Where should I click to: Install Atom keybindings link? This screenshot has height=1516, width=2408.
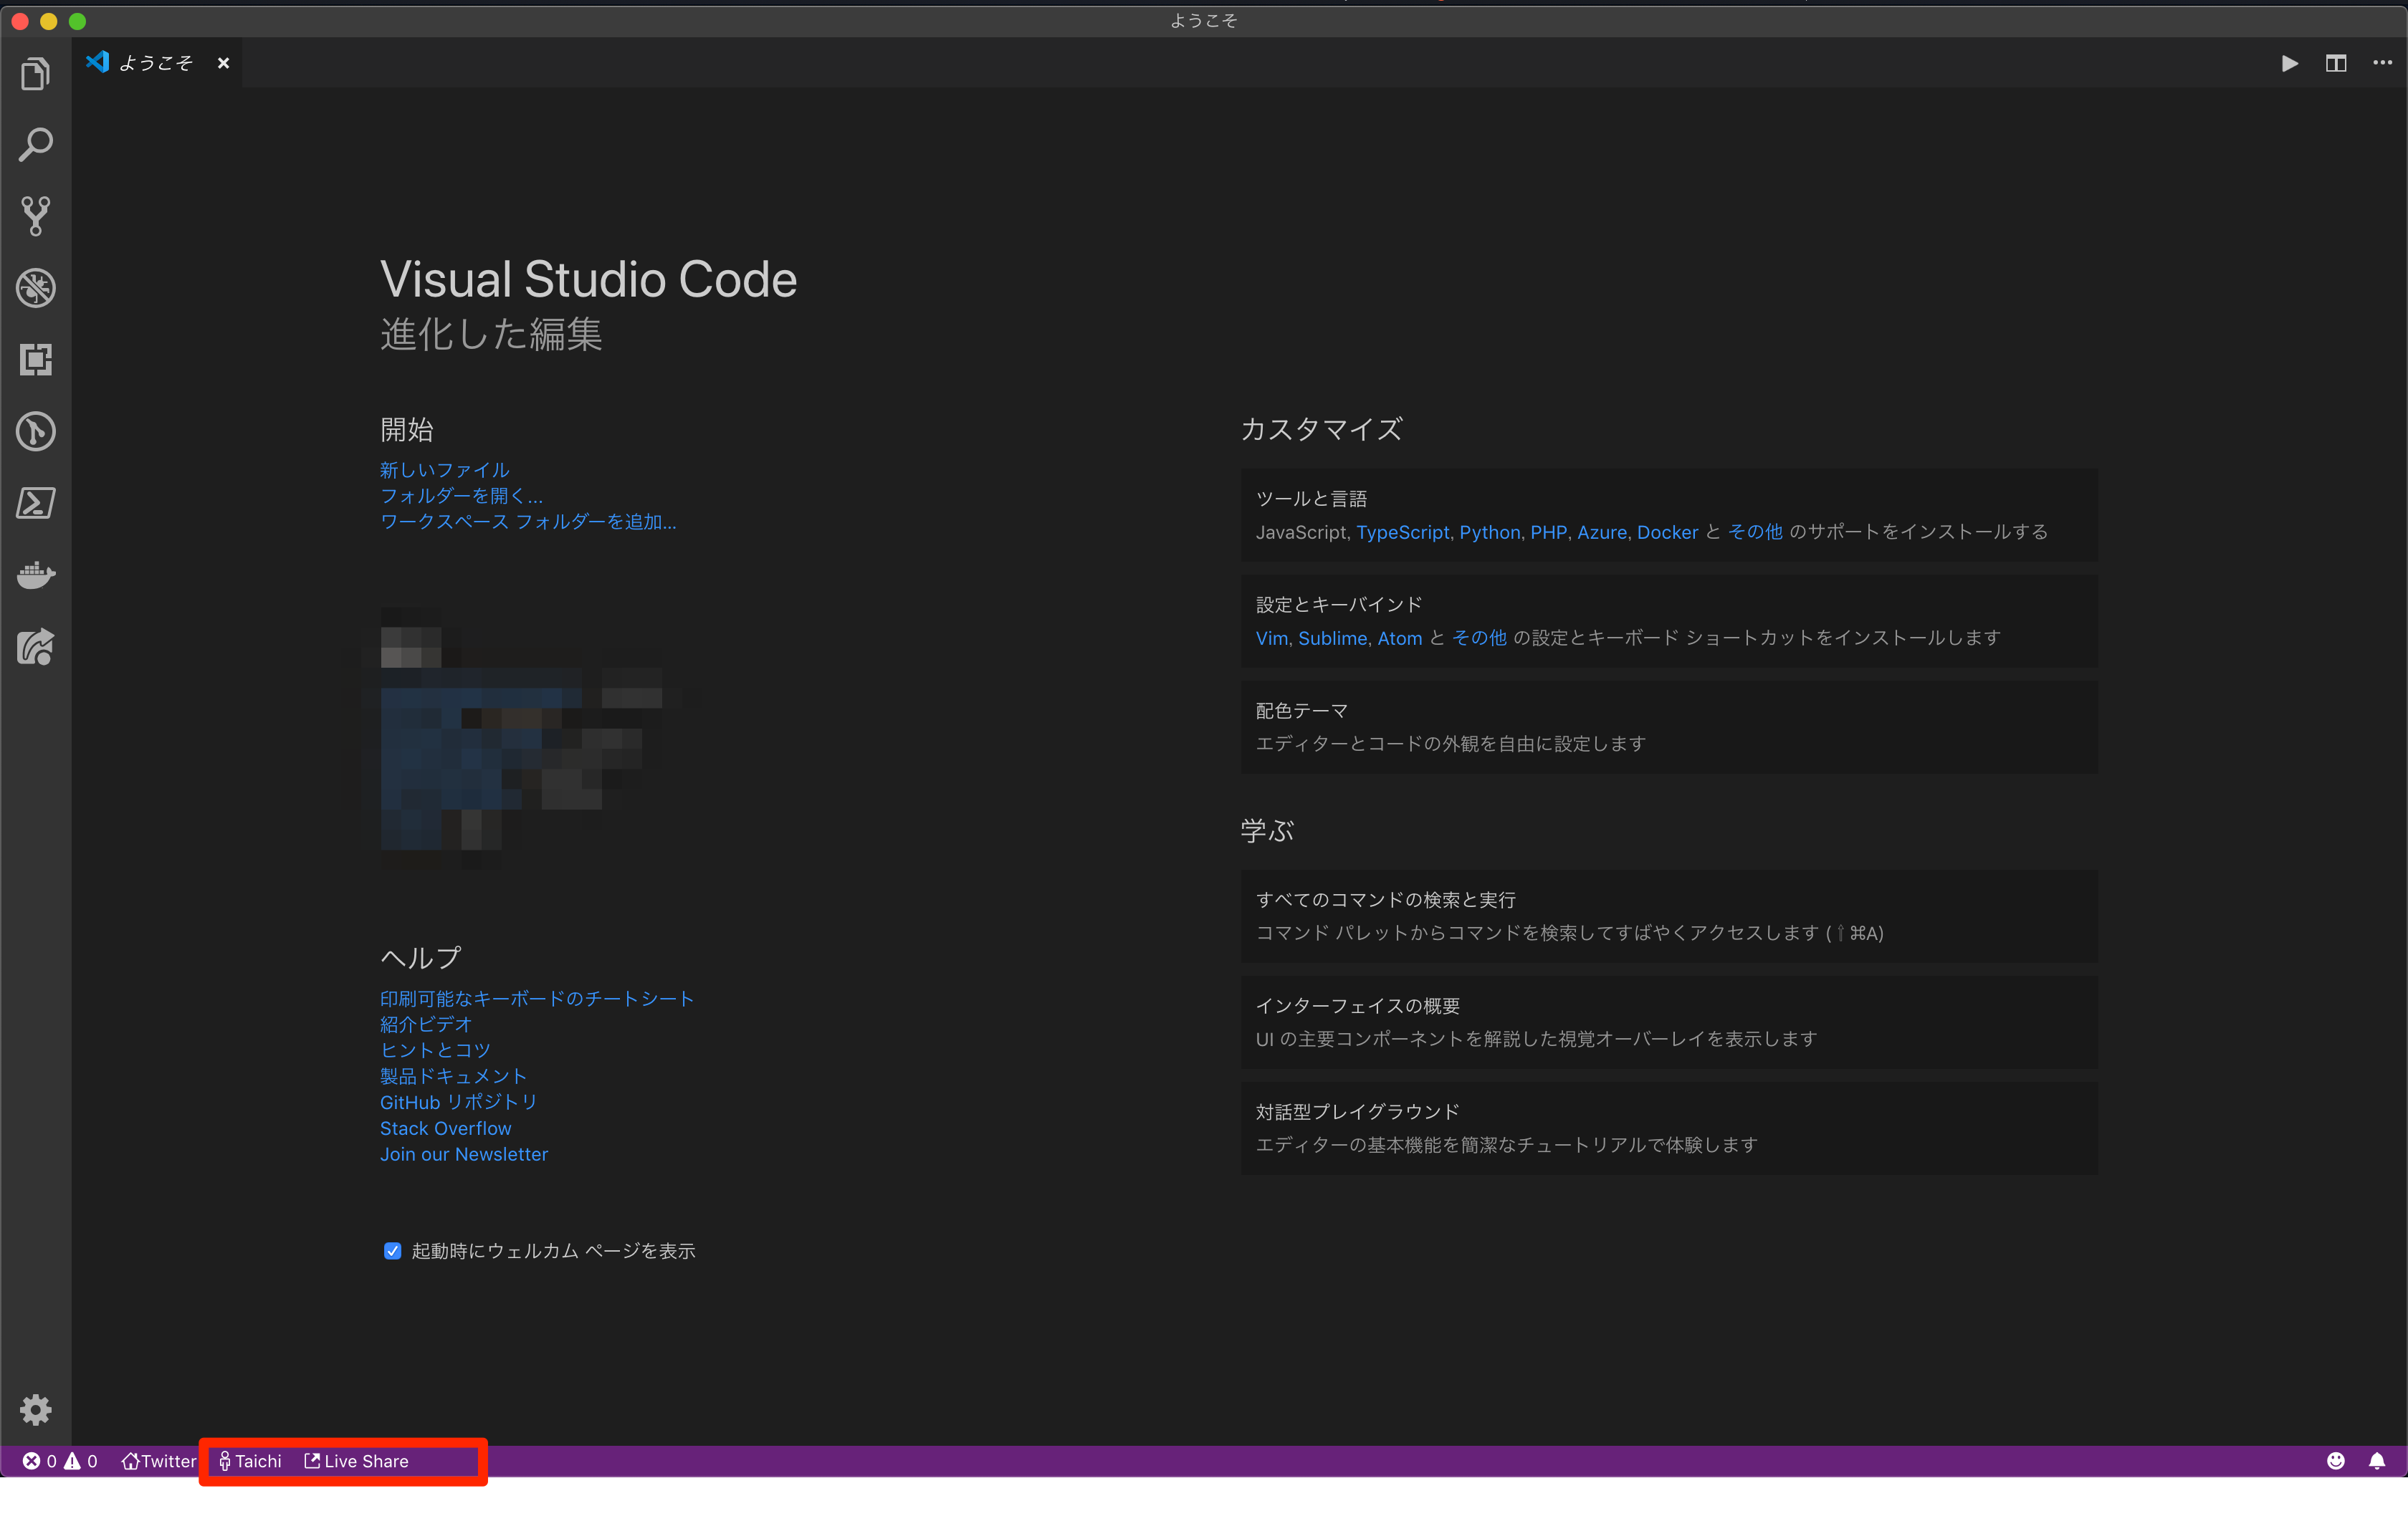1400,638
